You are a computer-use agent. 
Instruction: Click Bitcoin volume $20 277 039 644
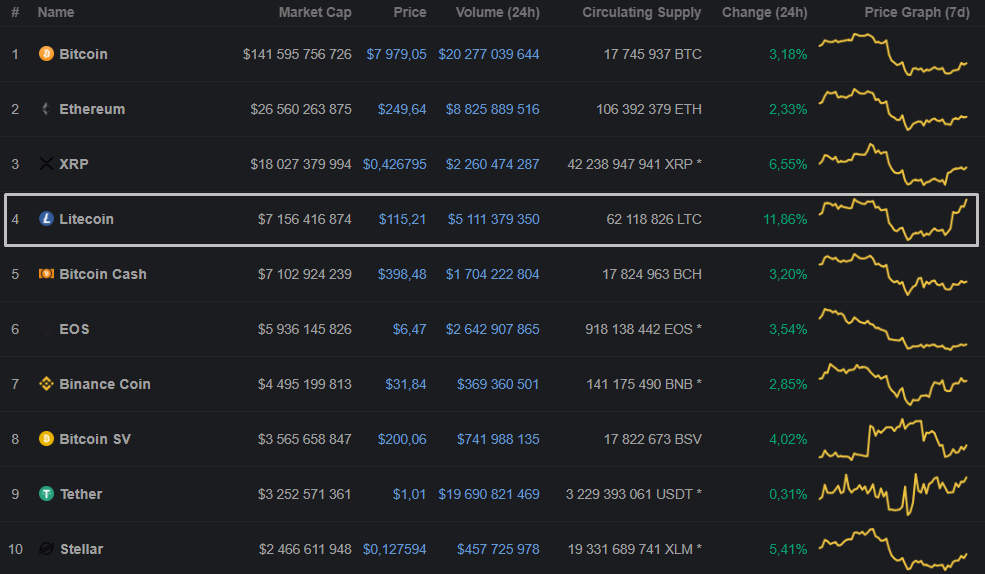pos(489,54)
